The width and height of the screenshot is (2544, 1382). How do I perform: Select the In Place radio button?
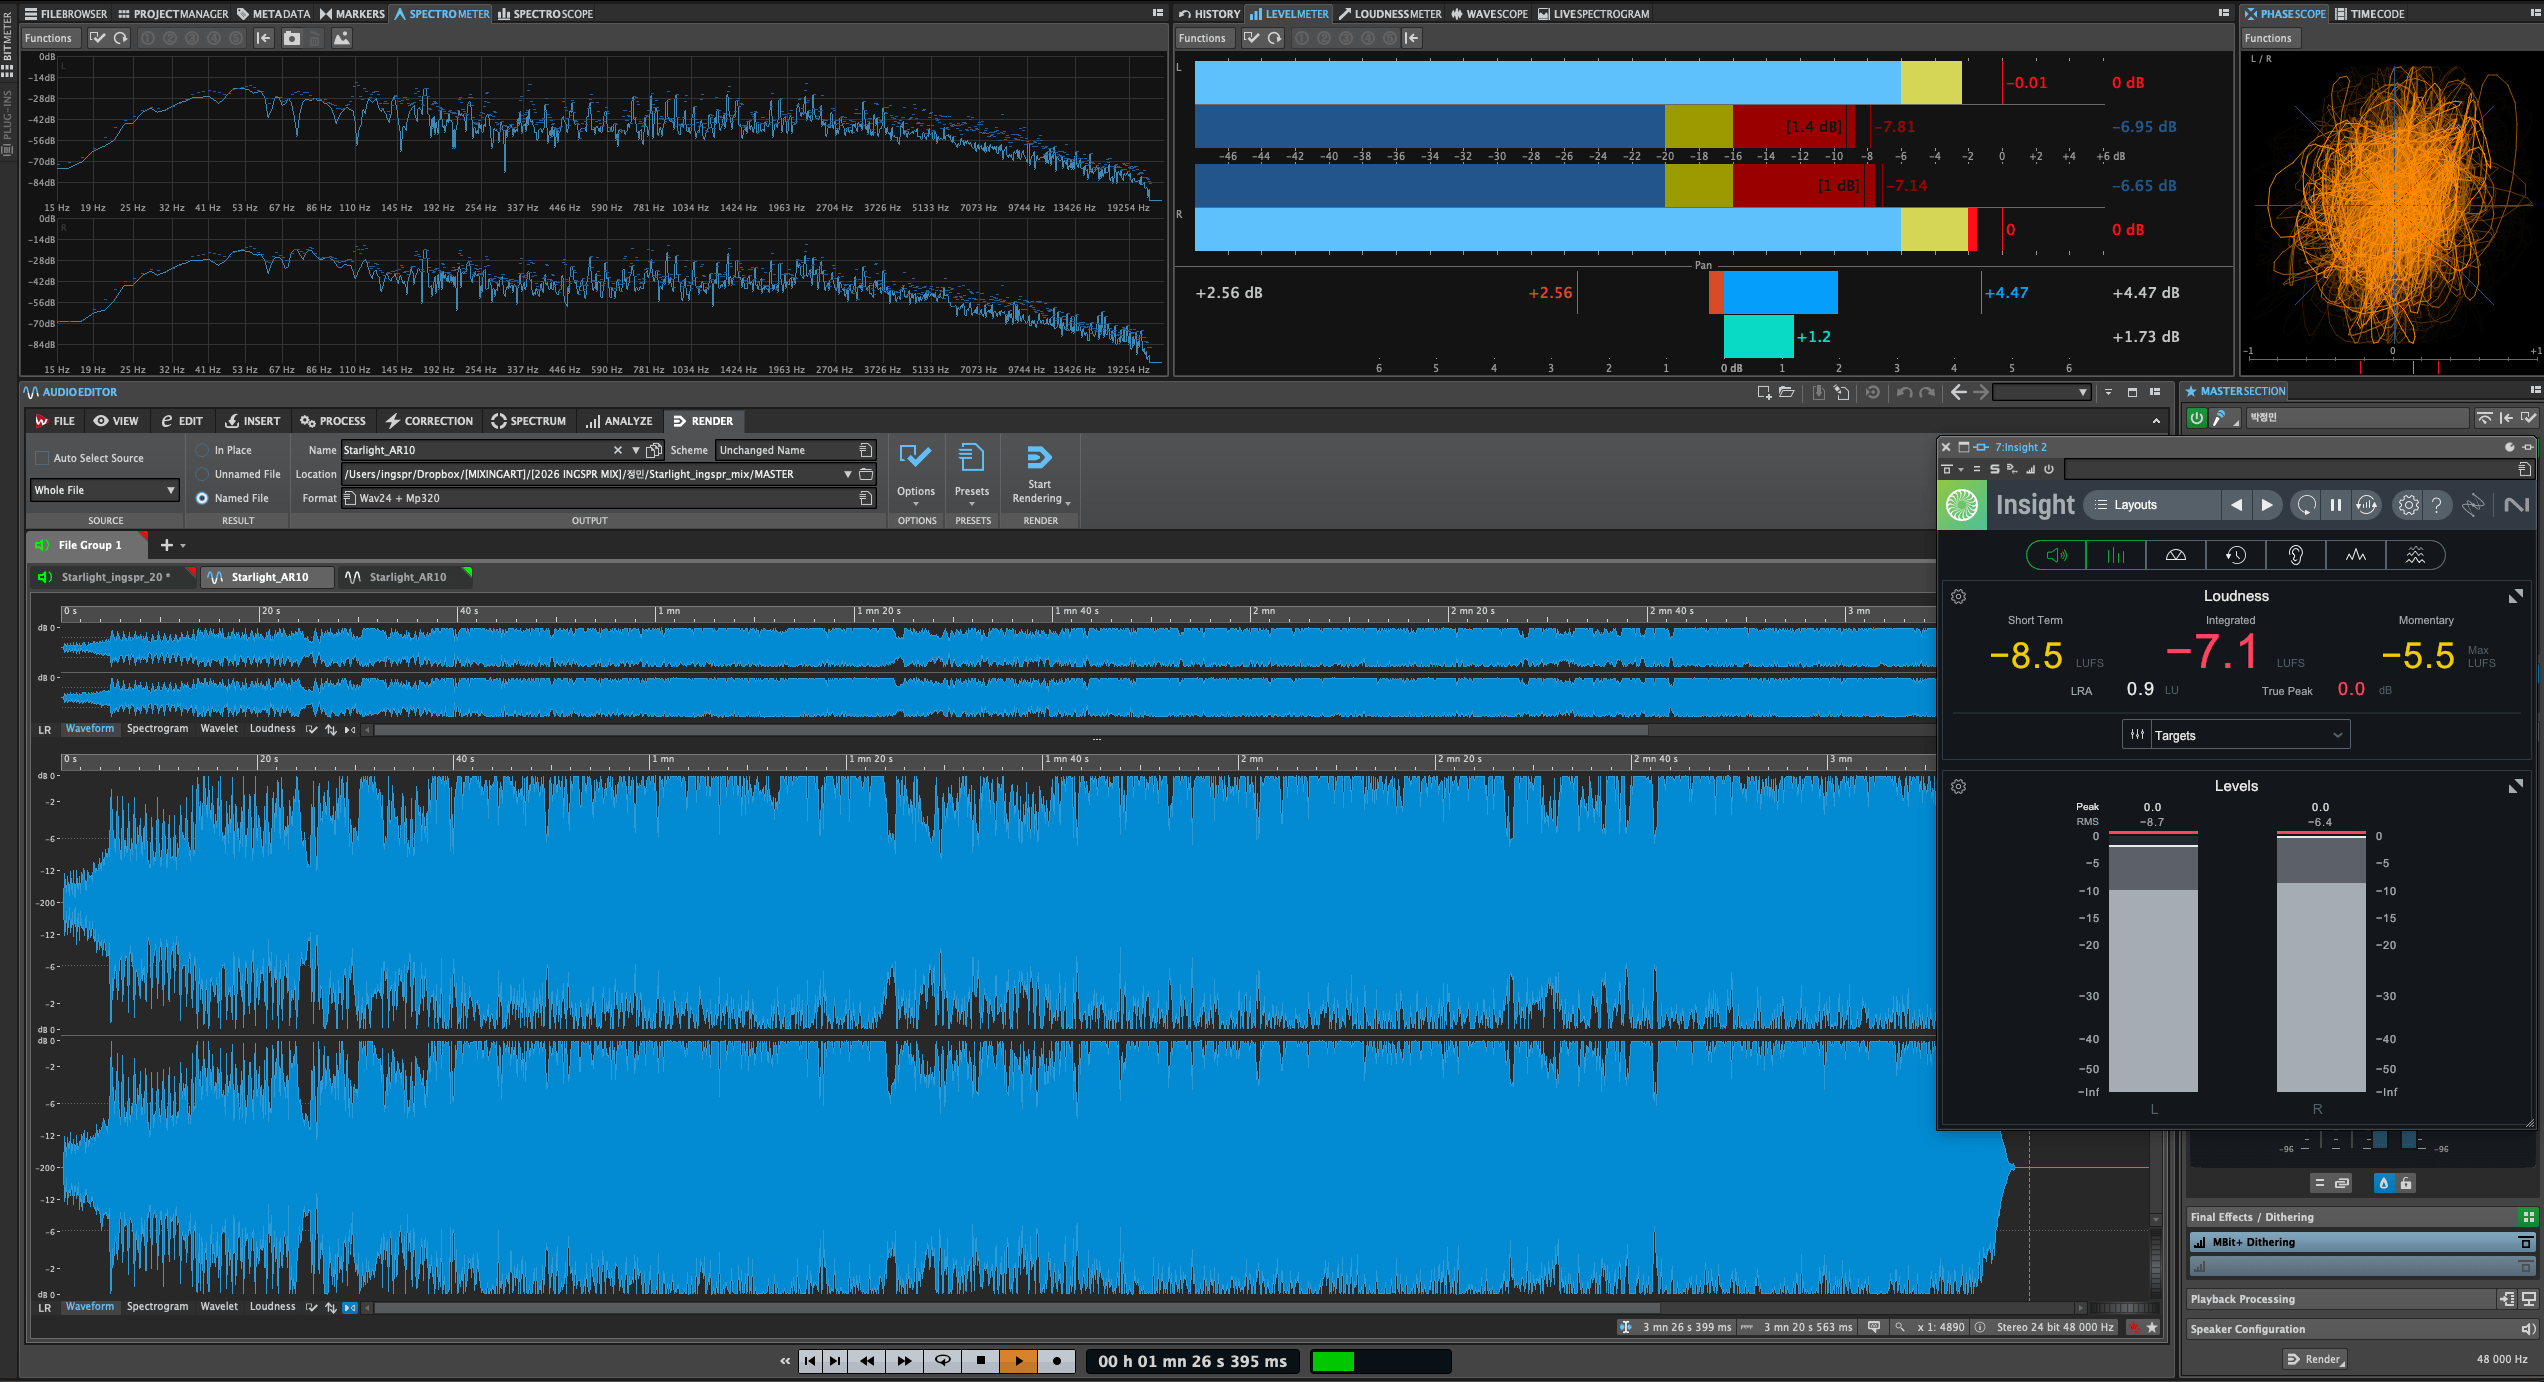click(x=203, y=450)
